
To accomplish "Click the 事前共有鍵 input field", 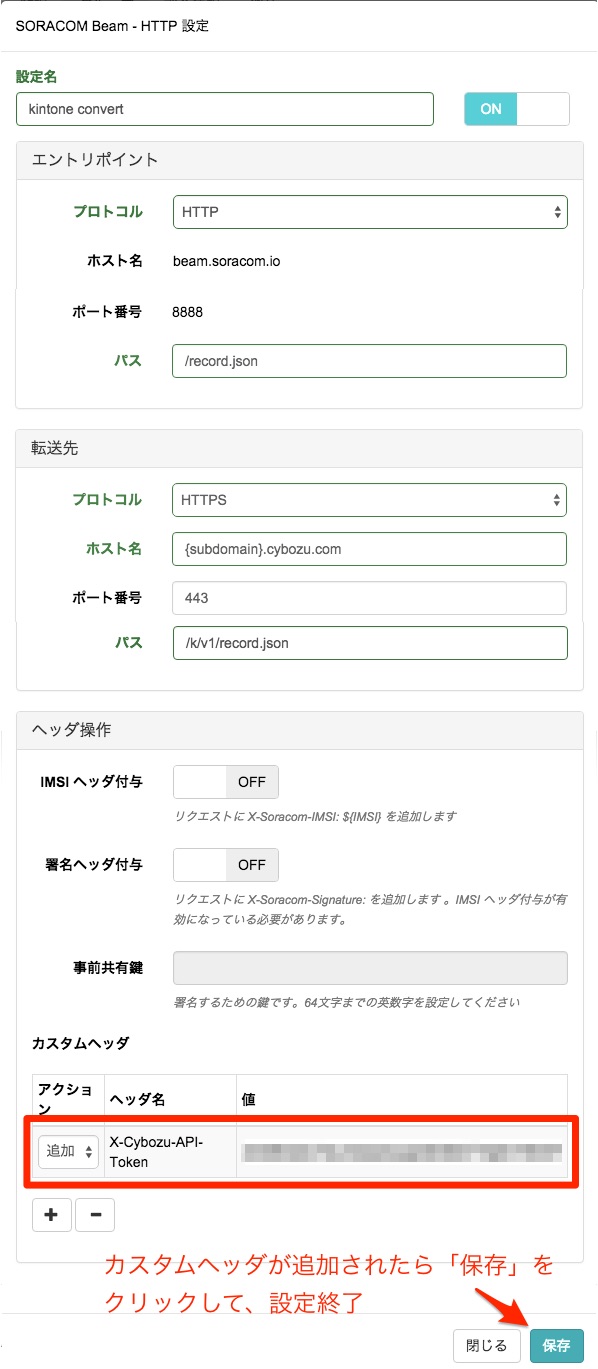I will pyautogui.click(x=370, y=968).
